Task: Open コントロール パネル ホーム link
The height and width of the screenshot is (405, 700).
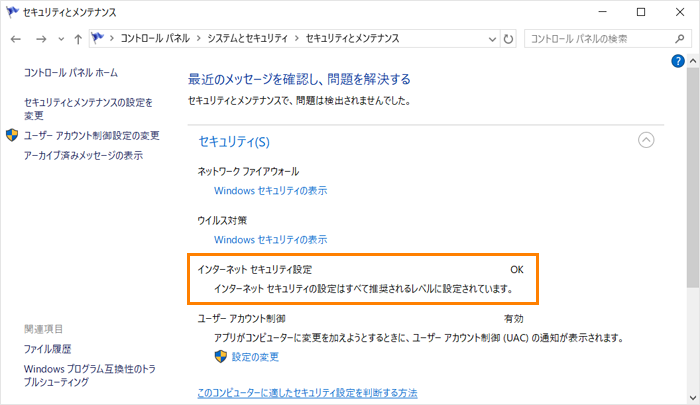Action: pyautogui.click(x=71, y=72)
